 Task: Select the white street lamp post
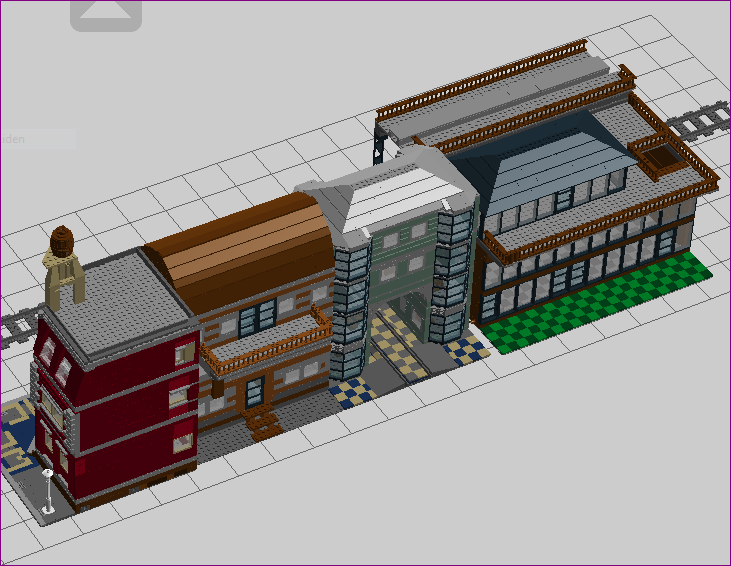pos(48,492)
